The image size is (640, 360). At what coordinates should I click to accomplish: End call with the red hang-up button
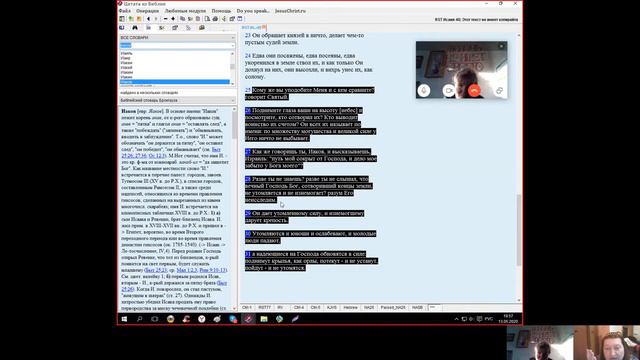(474, 91)
